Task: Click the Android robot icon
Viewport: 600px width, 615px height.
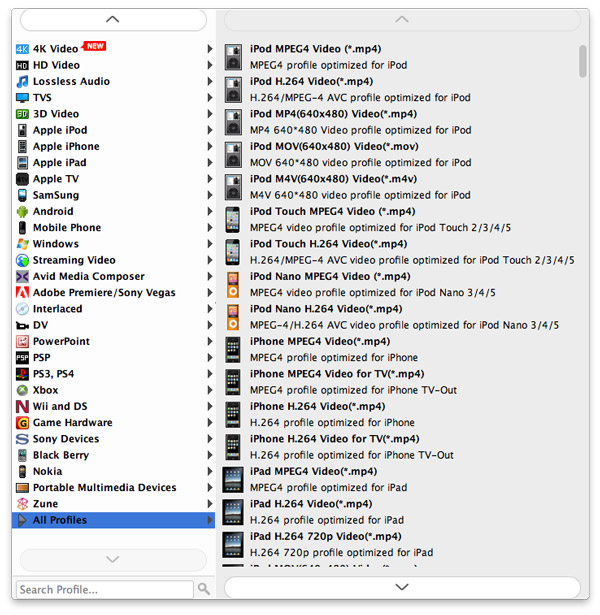Action: (22, 212)
